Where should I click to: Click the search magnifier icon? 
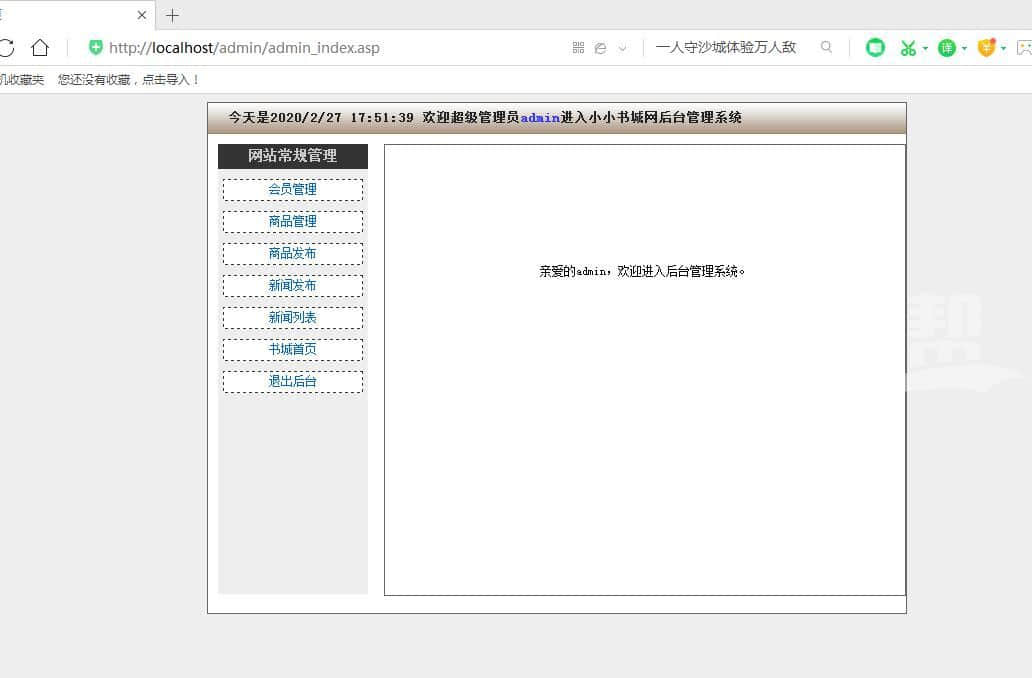click(x=826, y=47)
